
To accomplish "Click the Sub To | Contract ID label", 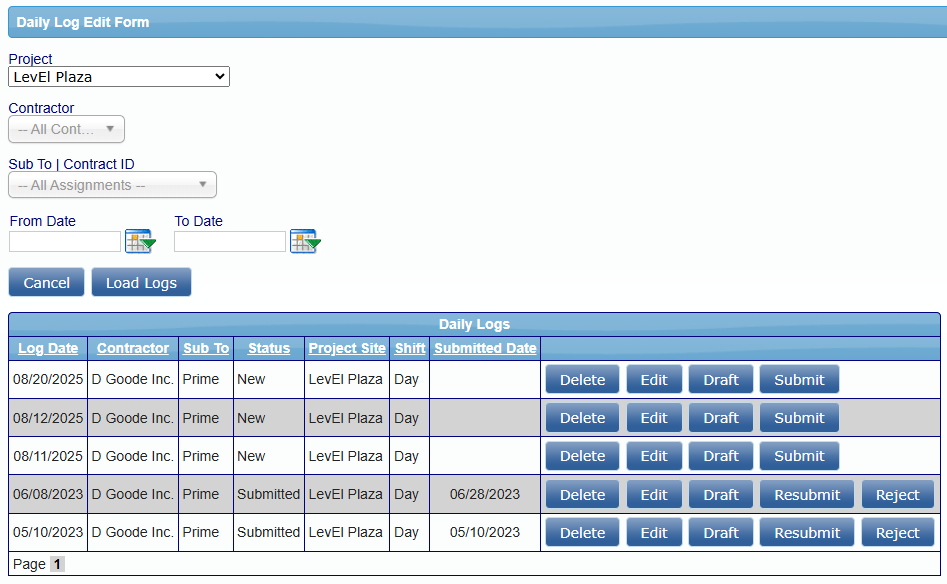I will pos(71,164).
